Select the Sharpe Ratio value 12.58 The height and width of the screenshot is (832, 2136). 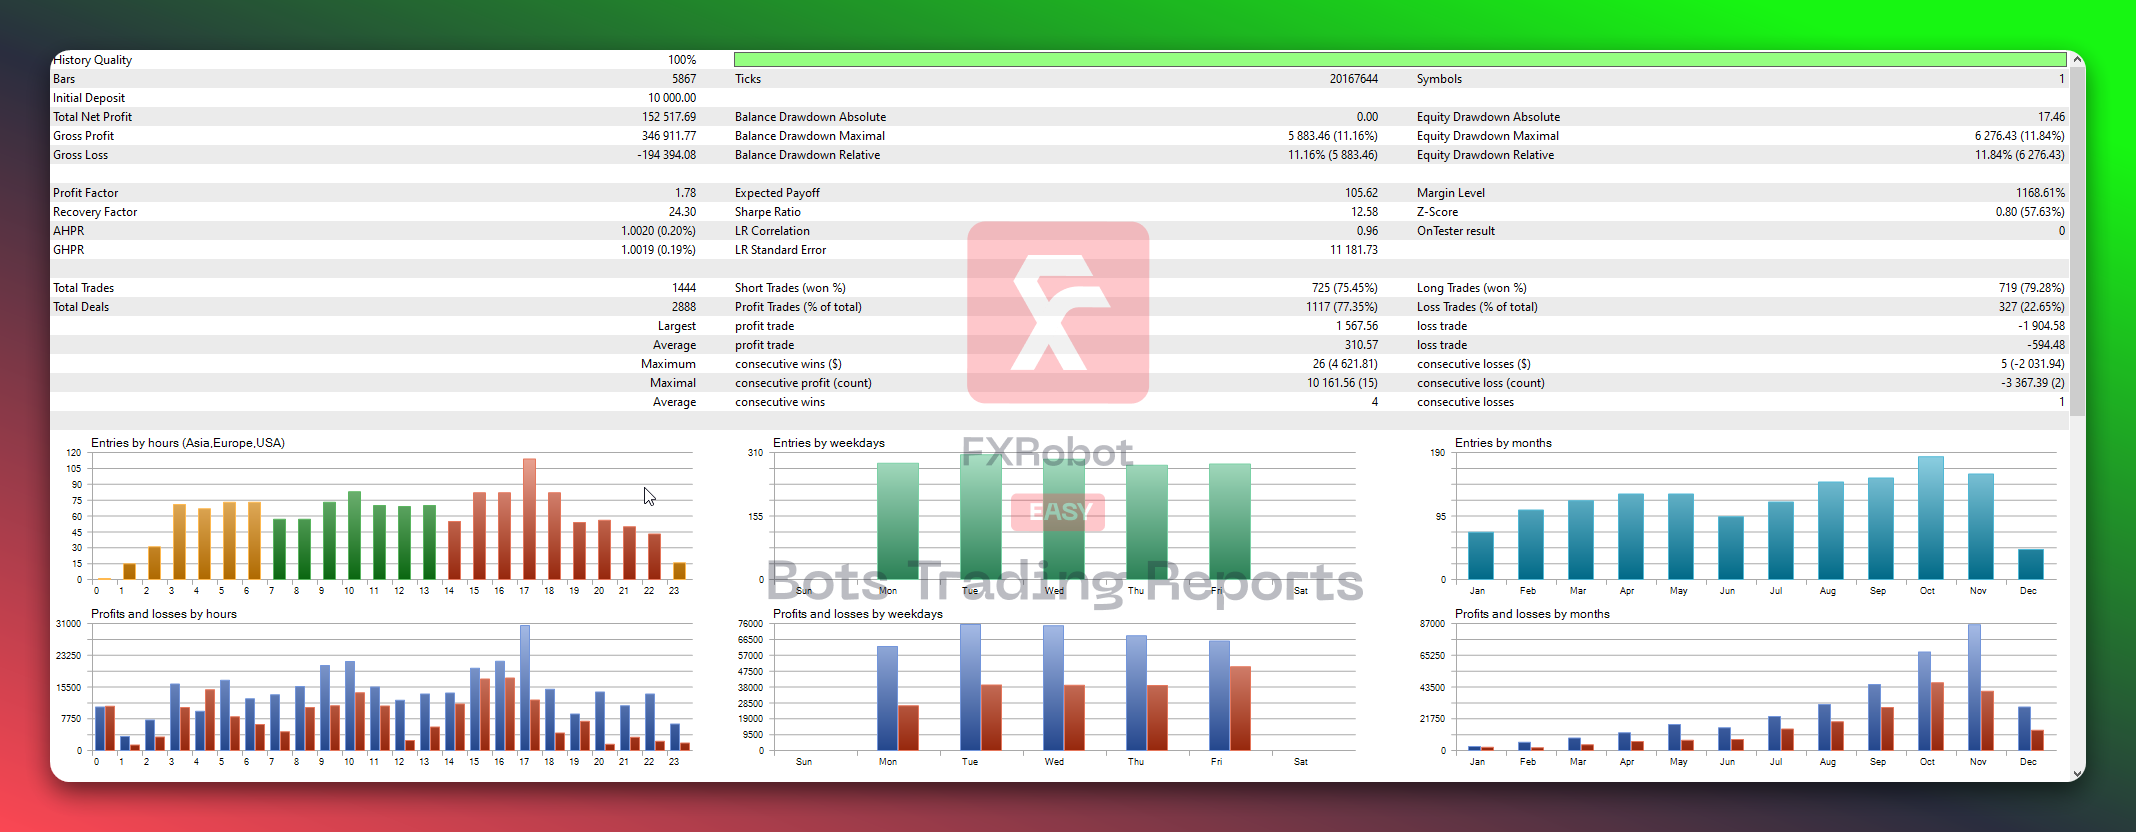(1364, 212)
